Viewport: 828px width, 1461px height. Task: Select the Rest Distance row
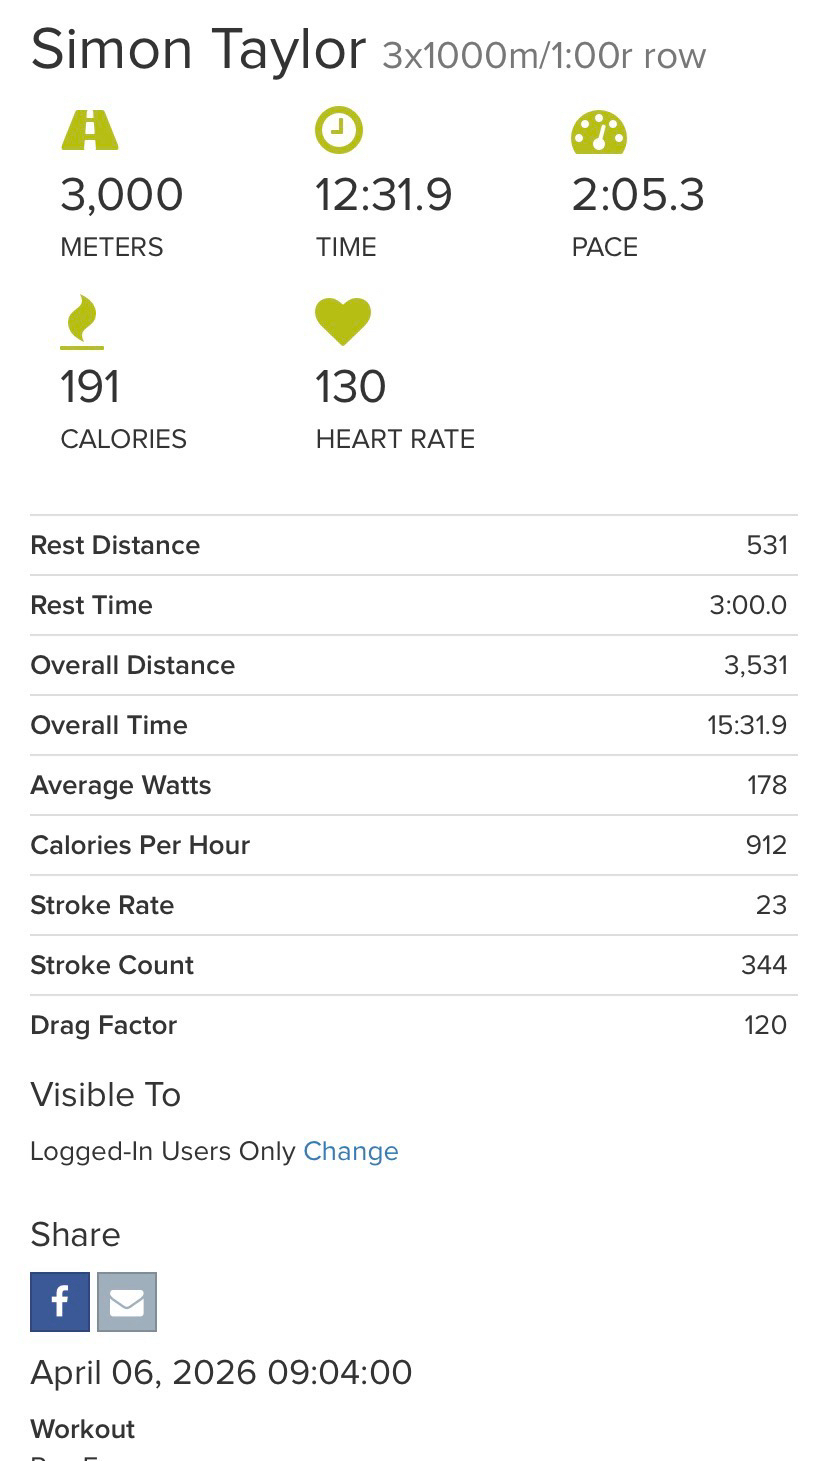coord(414,545)
